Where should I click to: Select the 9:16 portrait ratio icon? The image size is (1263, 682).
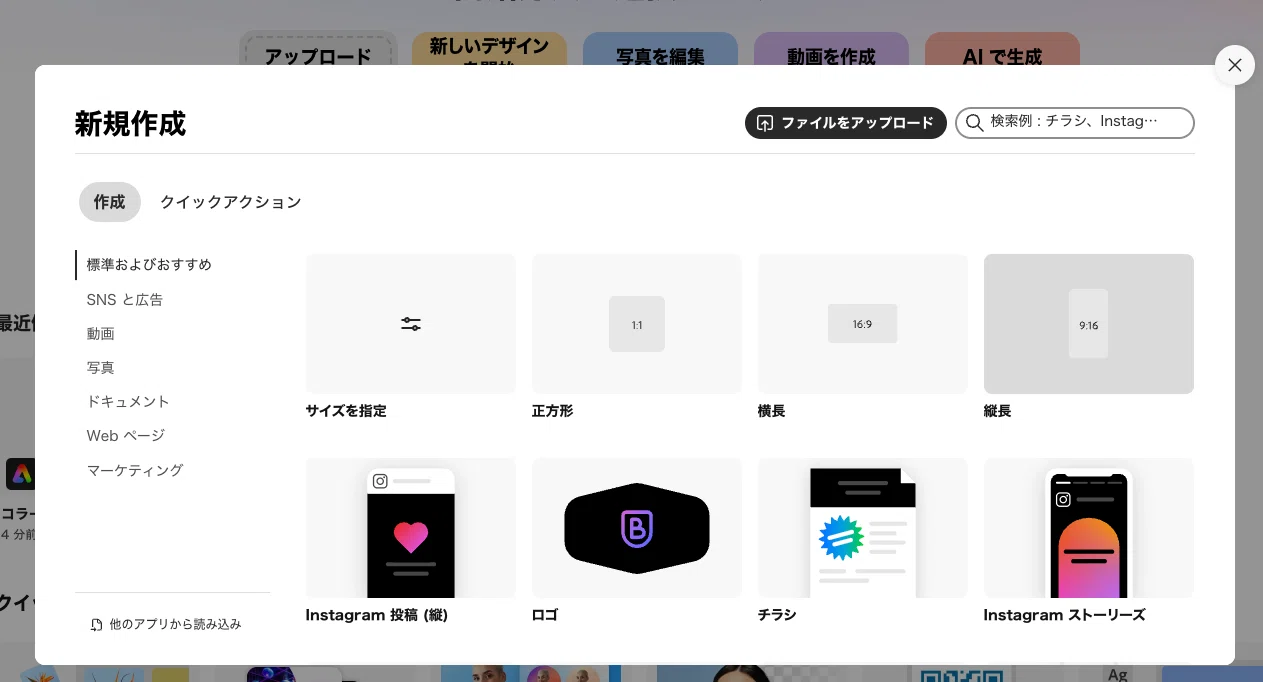(1089, 324)
